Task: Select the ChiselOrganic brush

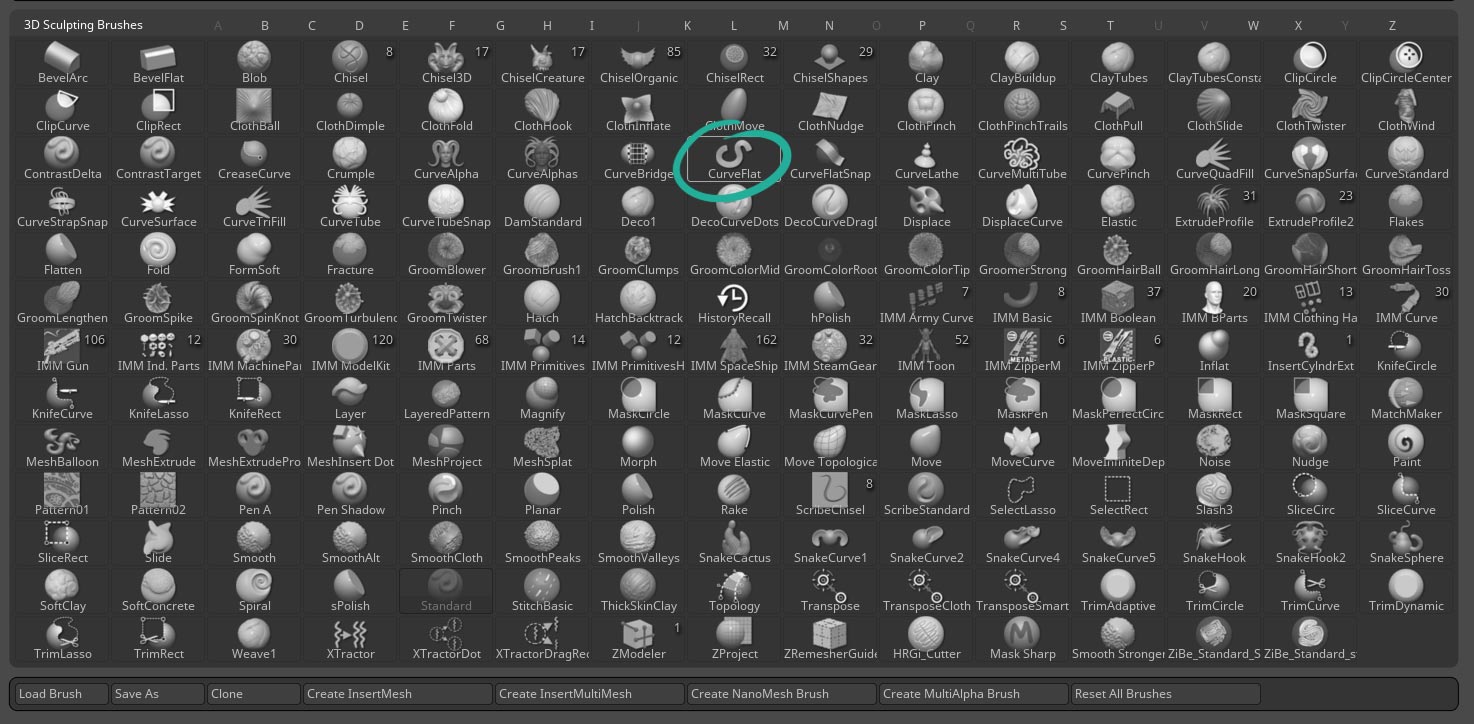Action: 638,63
